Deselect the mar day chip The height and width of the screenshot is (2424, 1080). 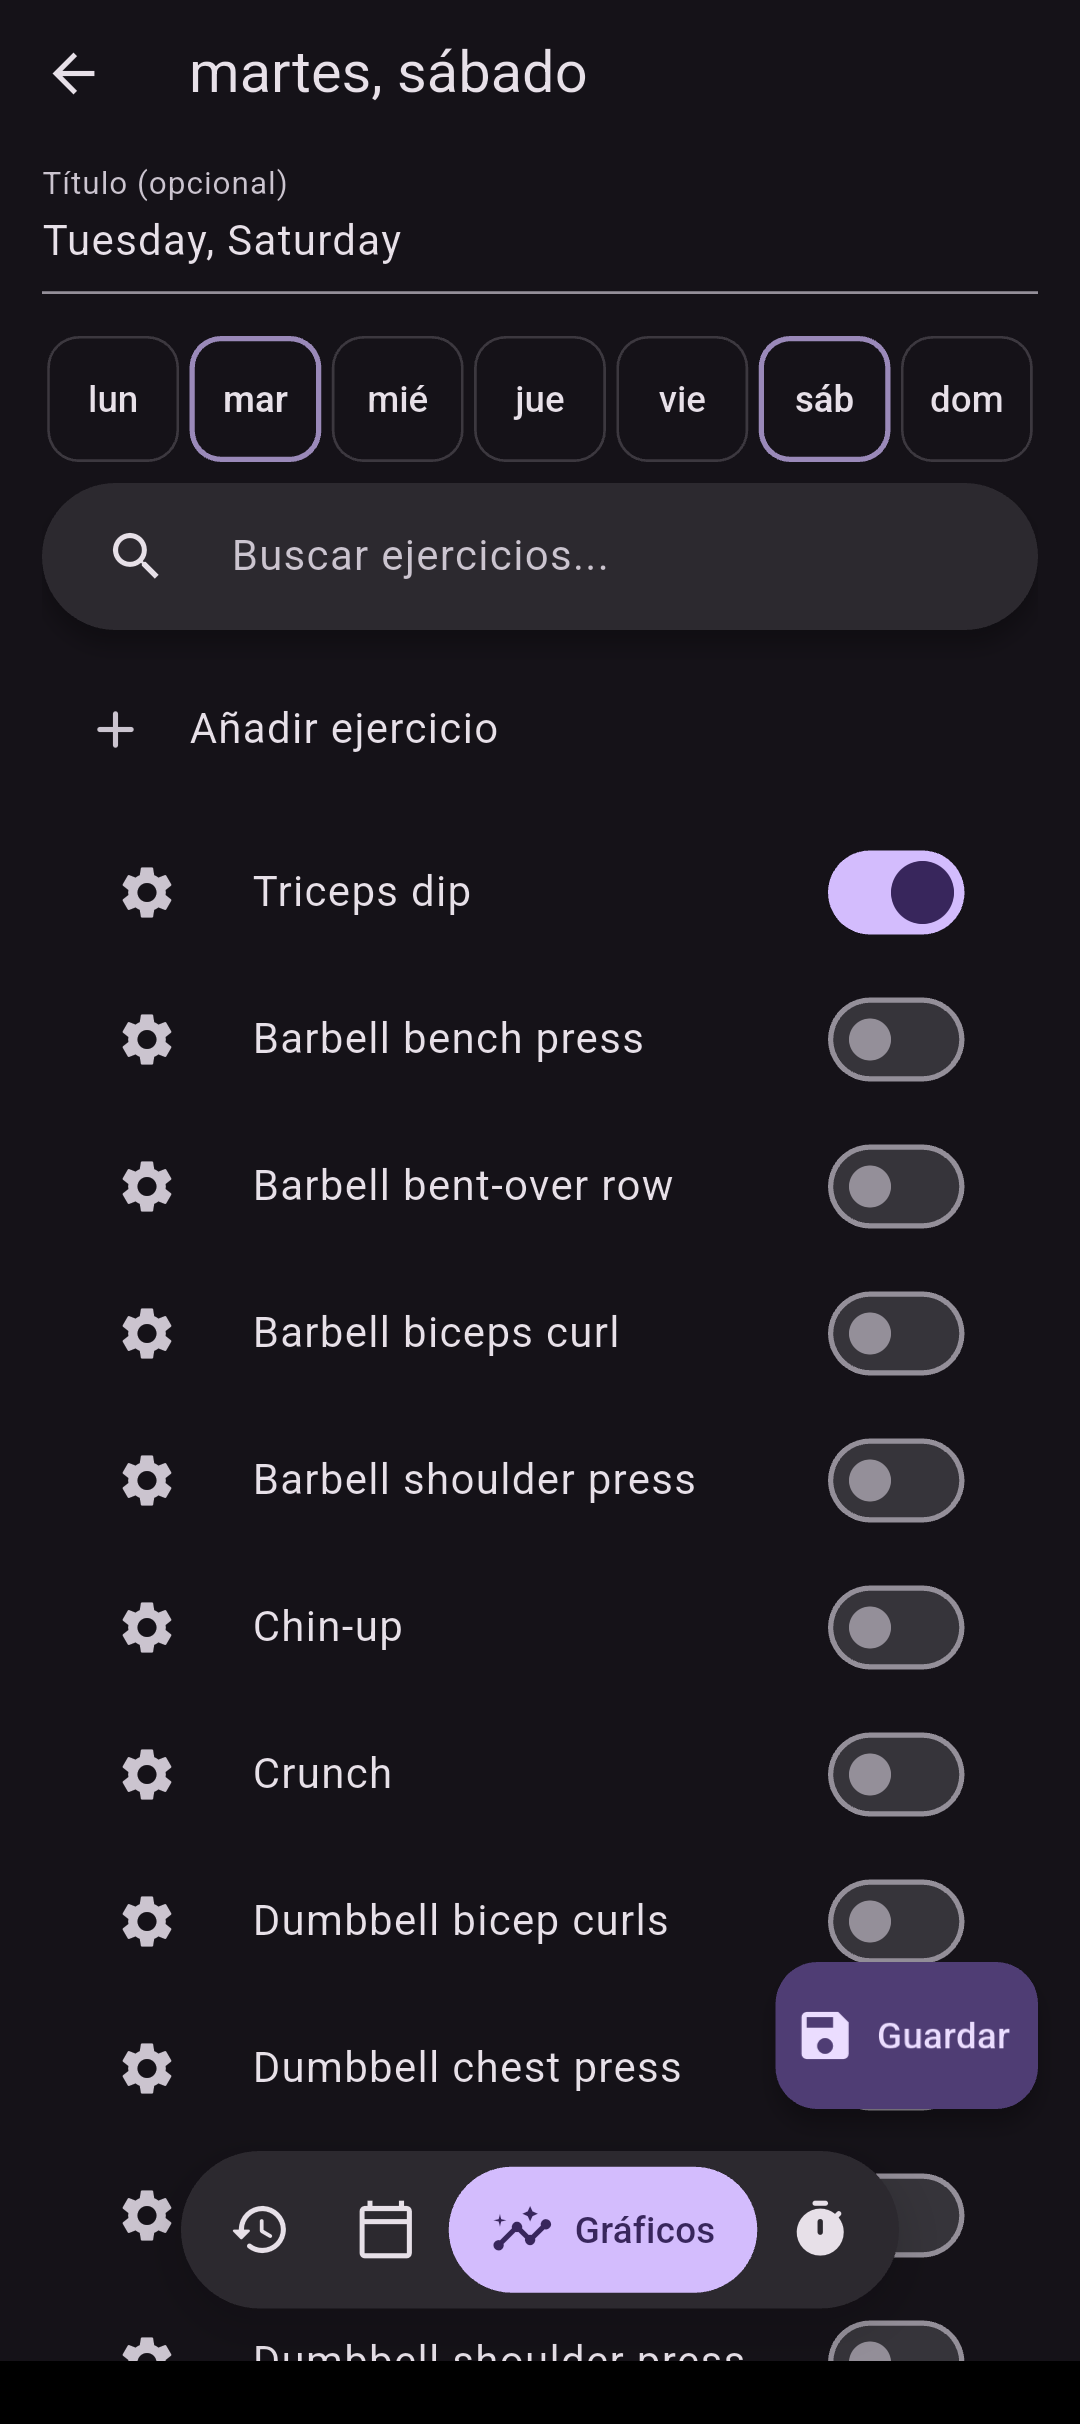(x=255, y=399)
